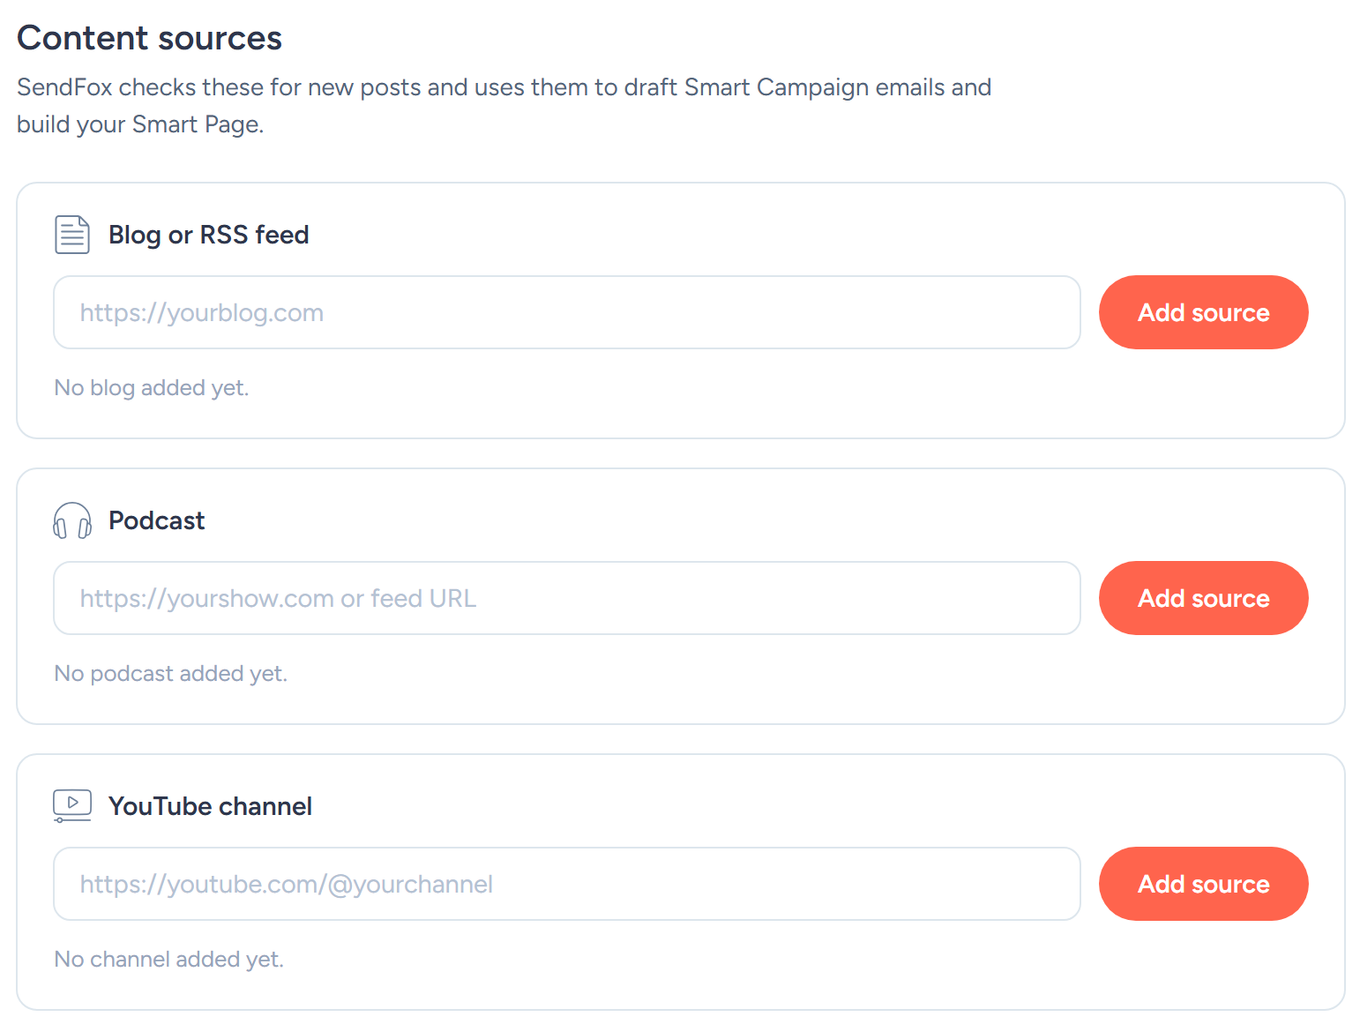Click the SendFox description paragraph under the heading
1360x1032 pixels.
504,106
